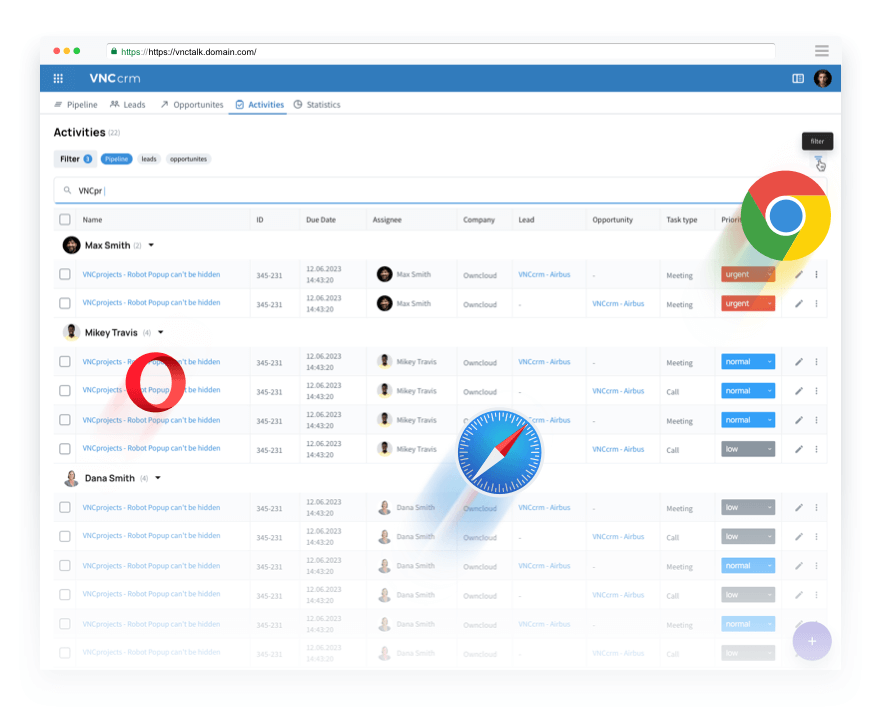Open the user profile avatar menu
This screenshot has height=720, width=881.
823,79
